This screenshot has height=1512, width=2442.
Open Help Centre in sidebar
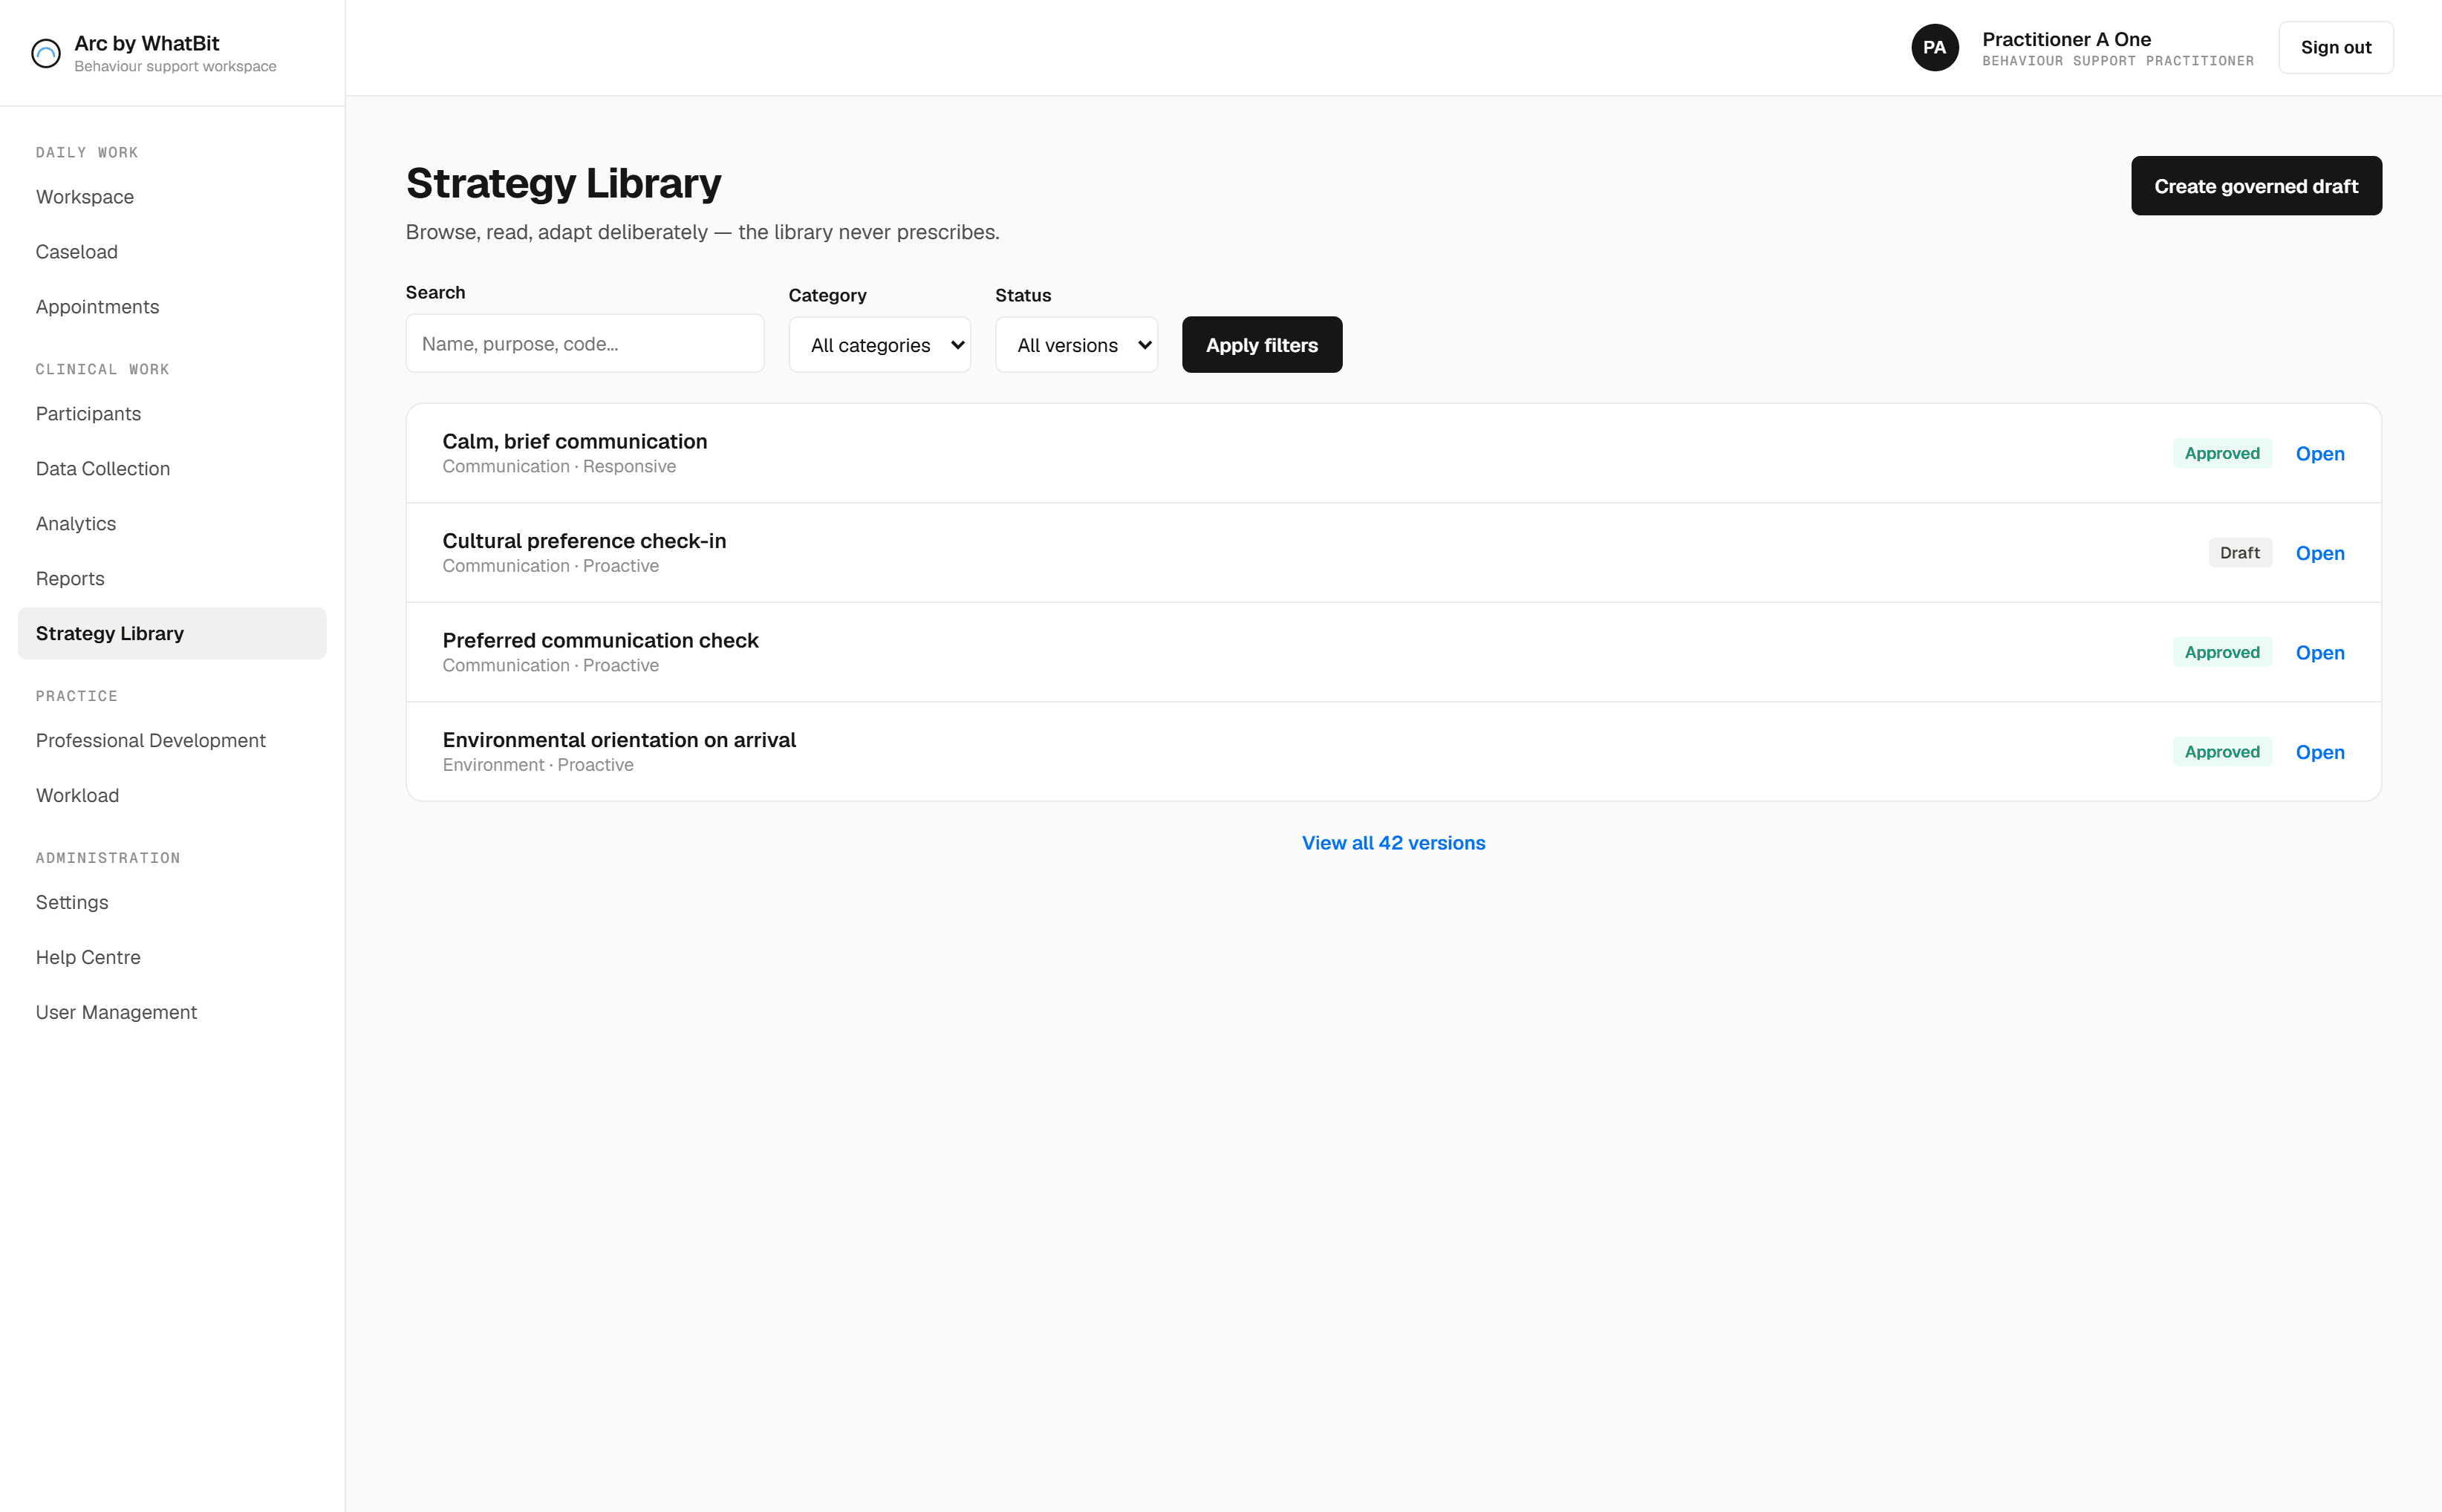[x=172, y=957]
